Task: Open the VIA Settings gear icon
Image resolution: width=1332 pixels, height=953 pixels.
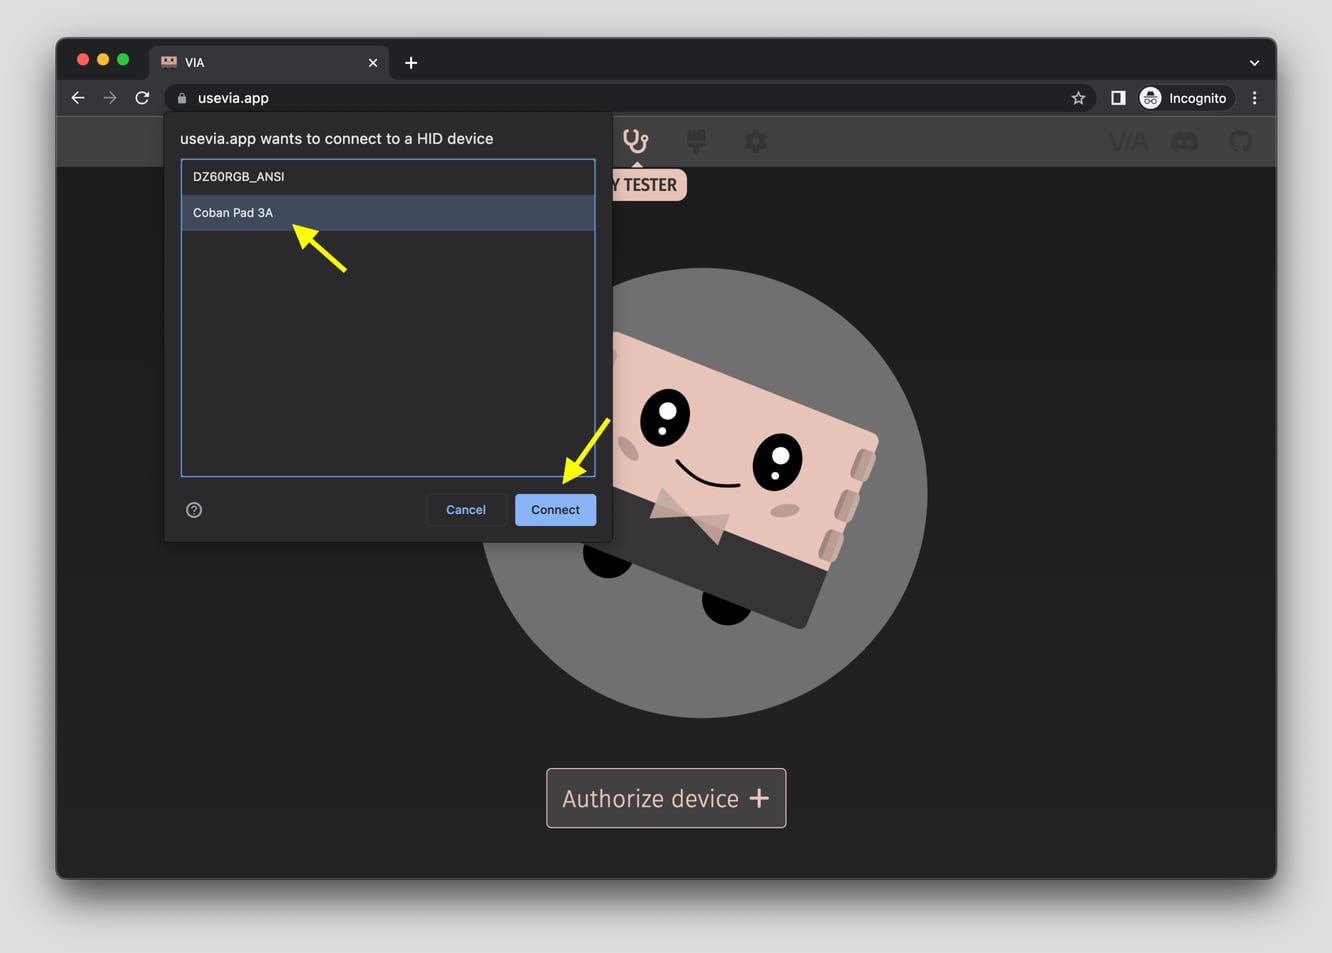Action: pos(756,141)
